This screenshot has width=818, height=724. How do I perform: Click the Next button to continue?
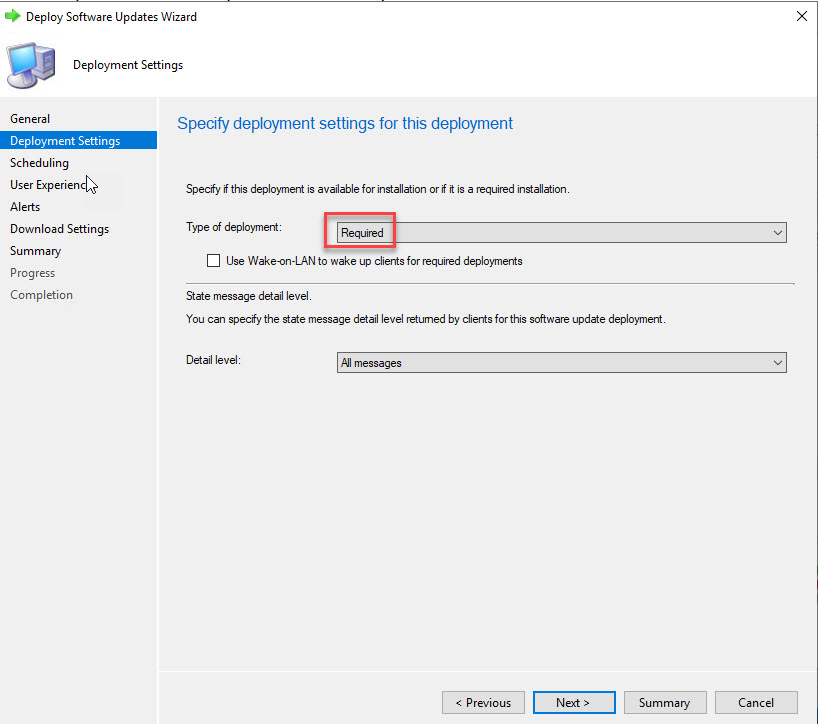click(572, 702)
